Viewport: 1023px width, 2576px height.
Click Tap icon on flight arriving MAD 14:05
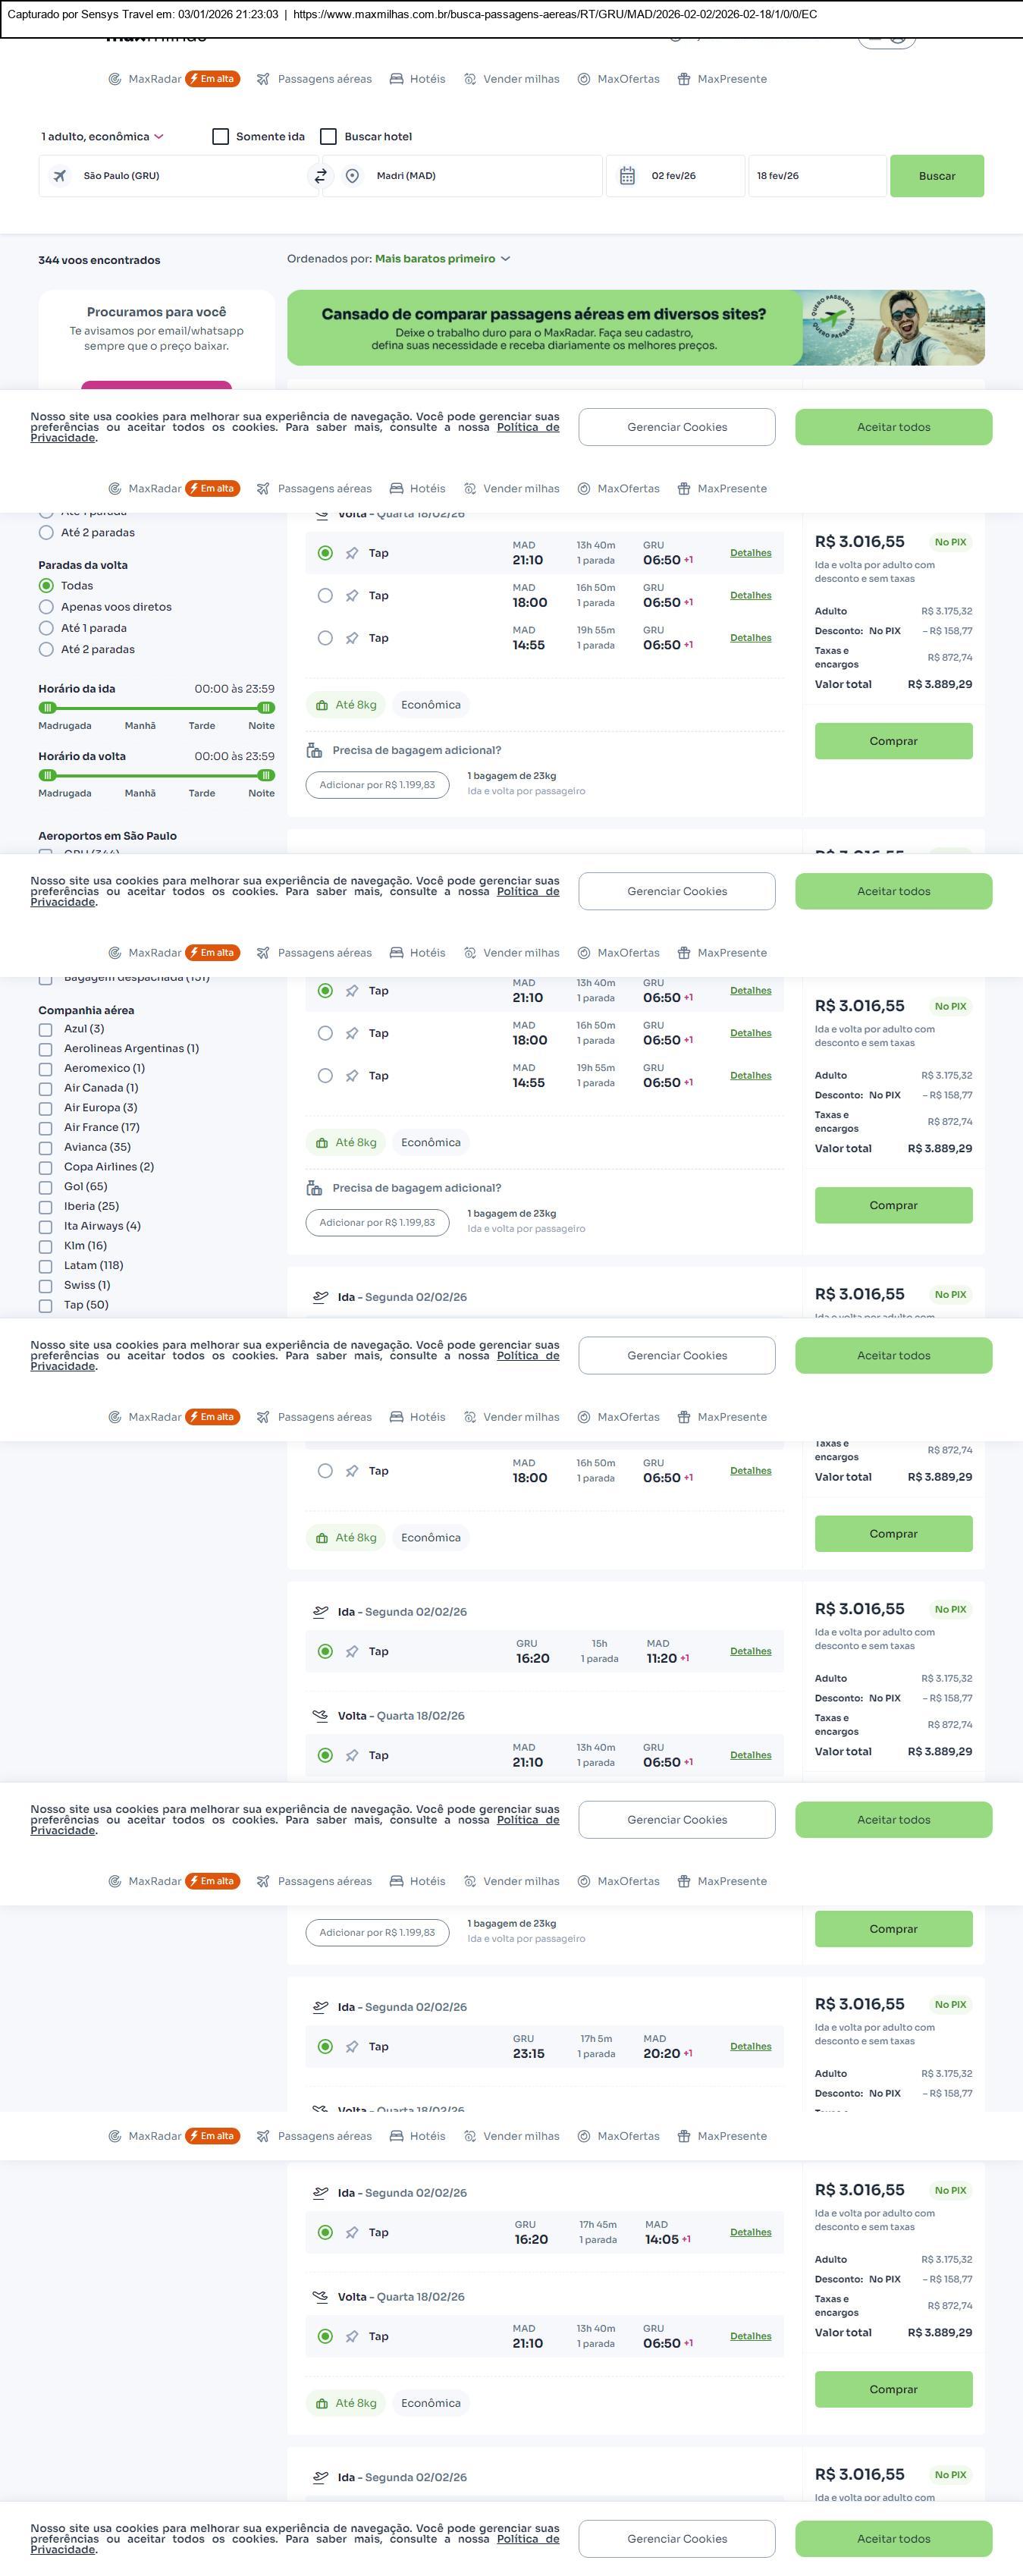(352, 2232)
